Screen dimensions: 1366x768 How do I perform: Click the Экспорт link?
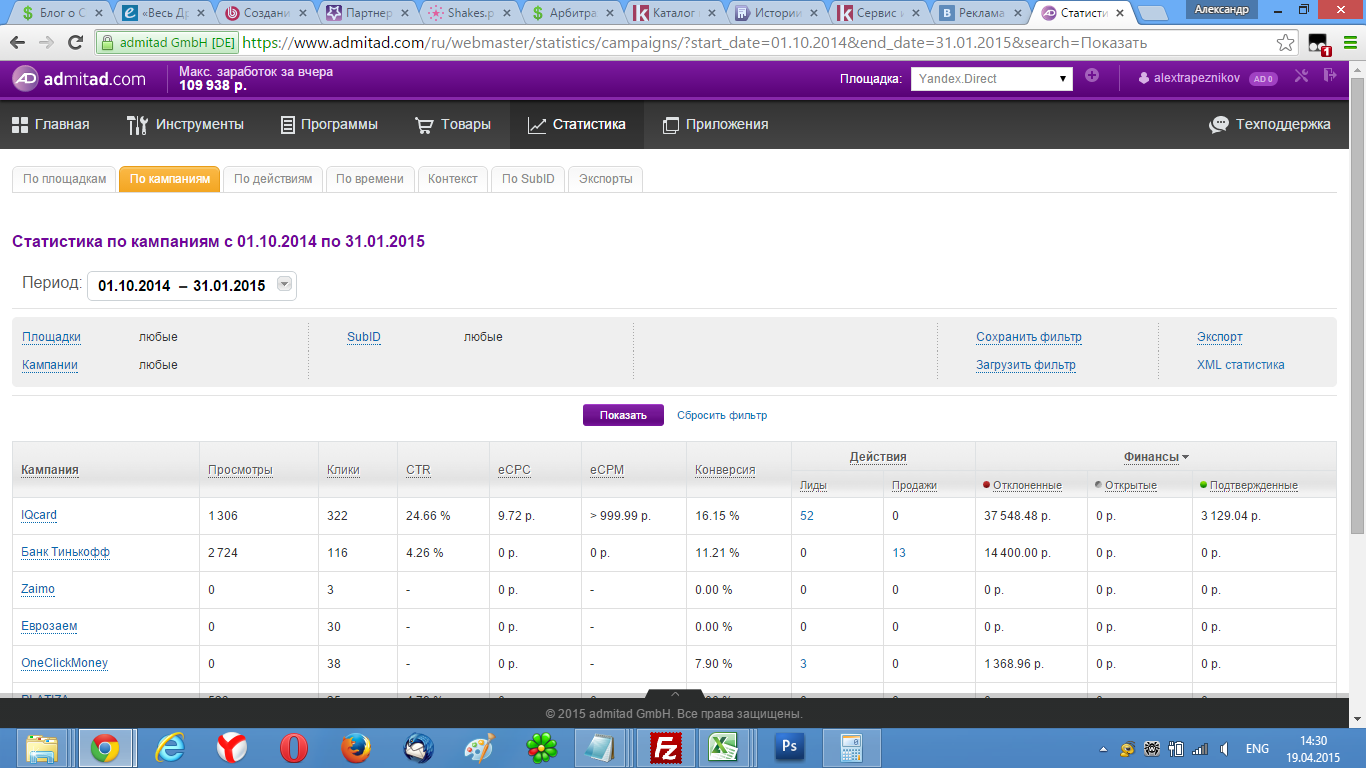[x=1219, y=337]
